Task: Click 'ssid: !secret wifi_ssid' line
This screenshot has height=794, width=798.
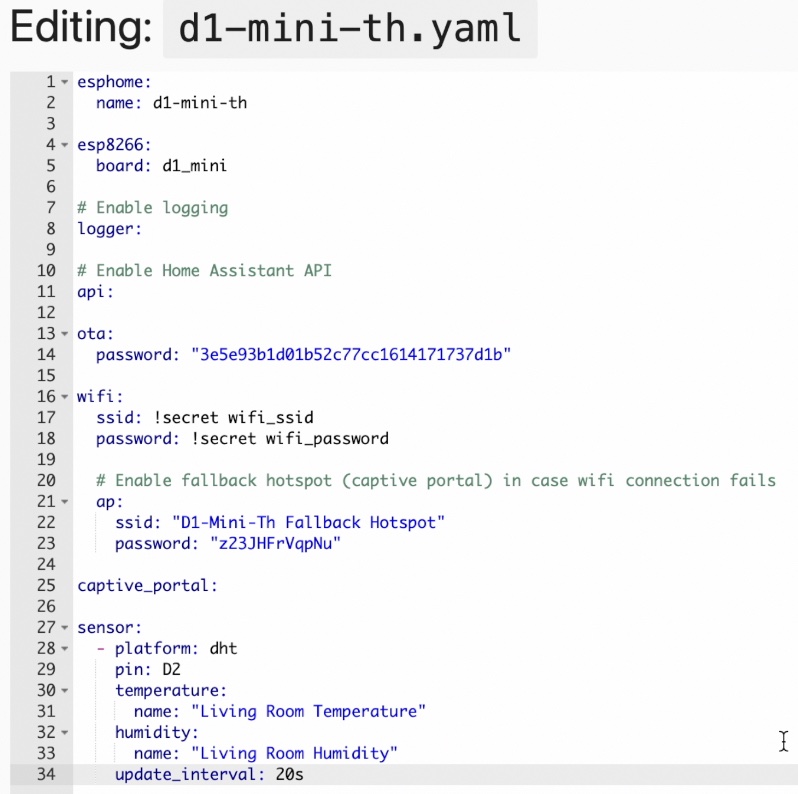Action: coord(205,418)
